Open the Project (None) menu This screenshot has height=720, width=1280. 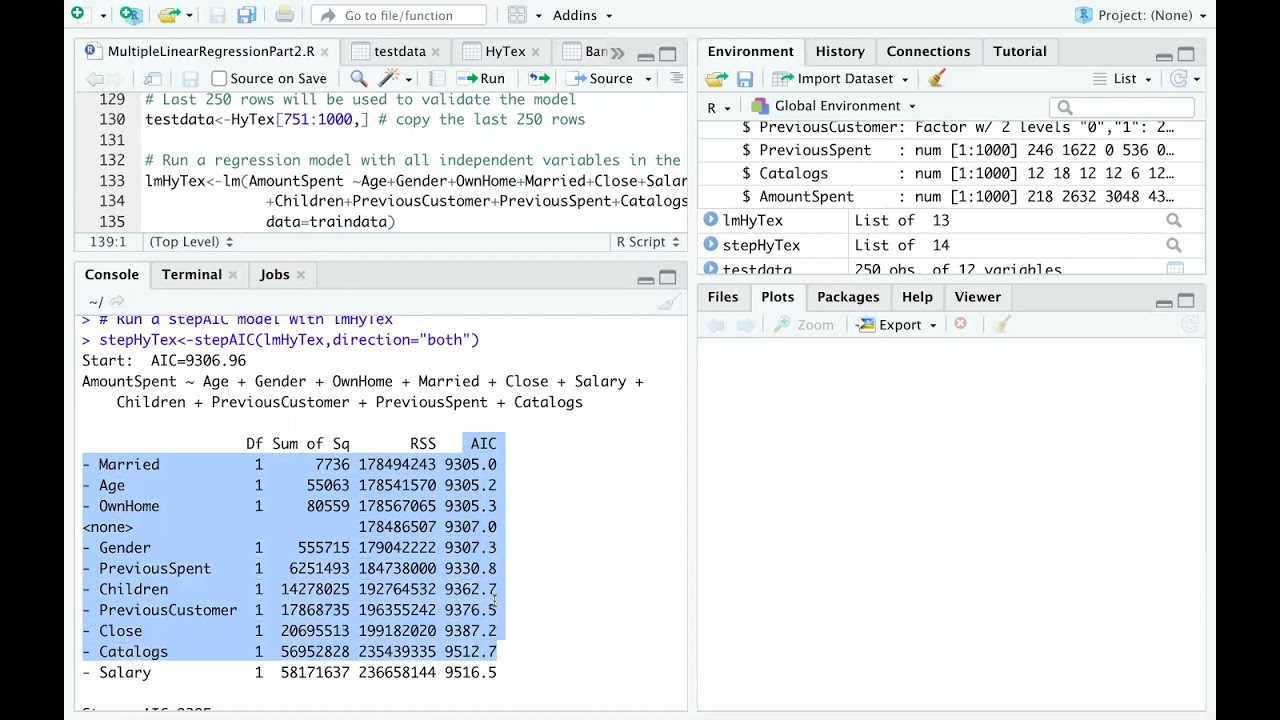tap(1143, 15)
